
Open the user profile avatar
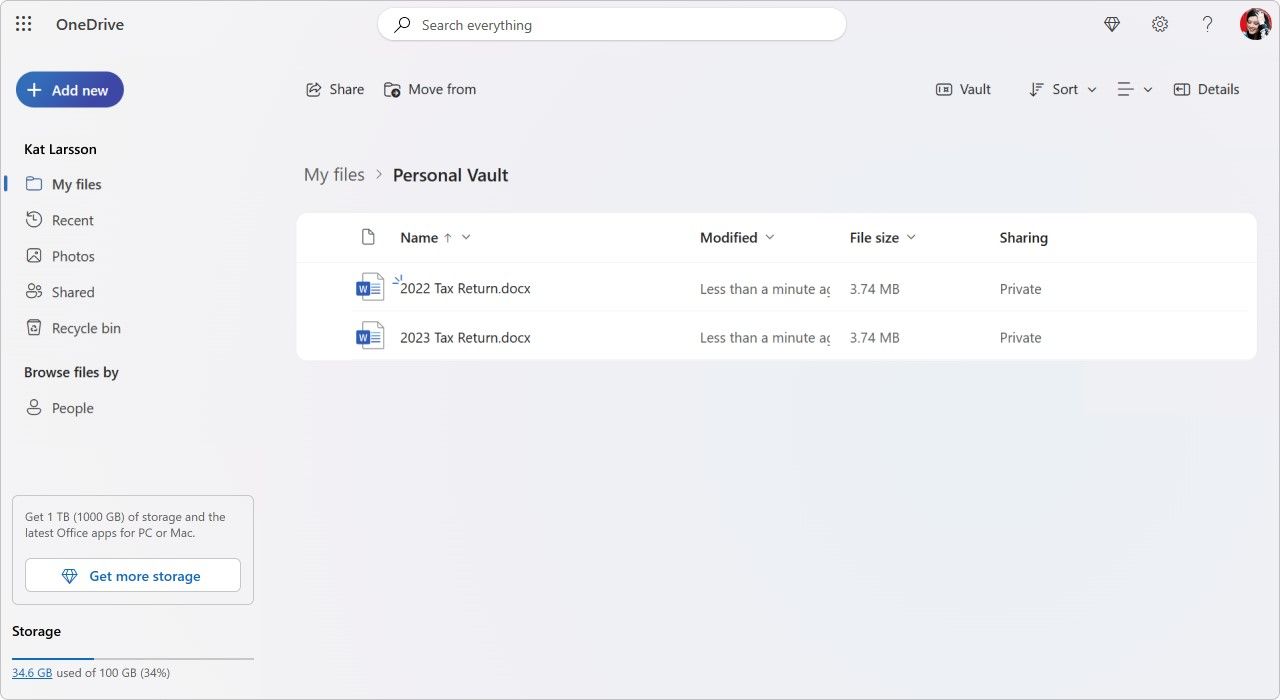[1255, 24]
